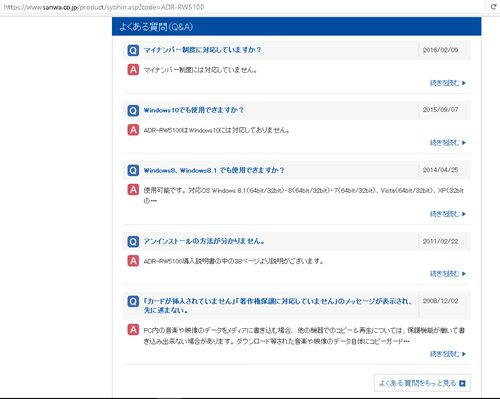Click 続きを読む under the Windows10 answer
This screenshot has width=500, height=399.
pos(448,143)
